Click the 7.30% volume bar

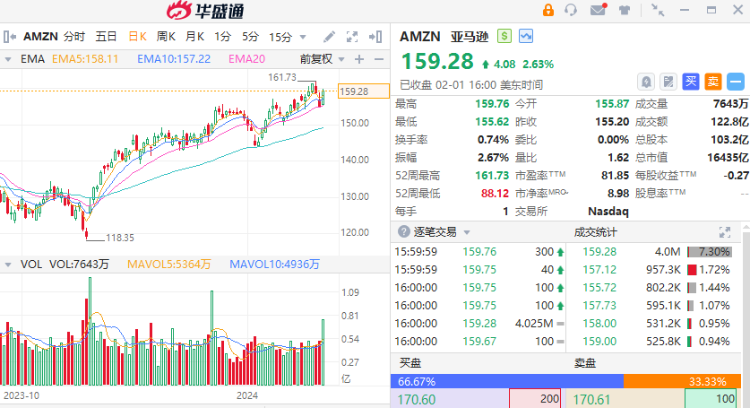pos(709,252)
